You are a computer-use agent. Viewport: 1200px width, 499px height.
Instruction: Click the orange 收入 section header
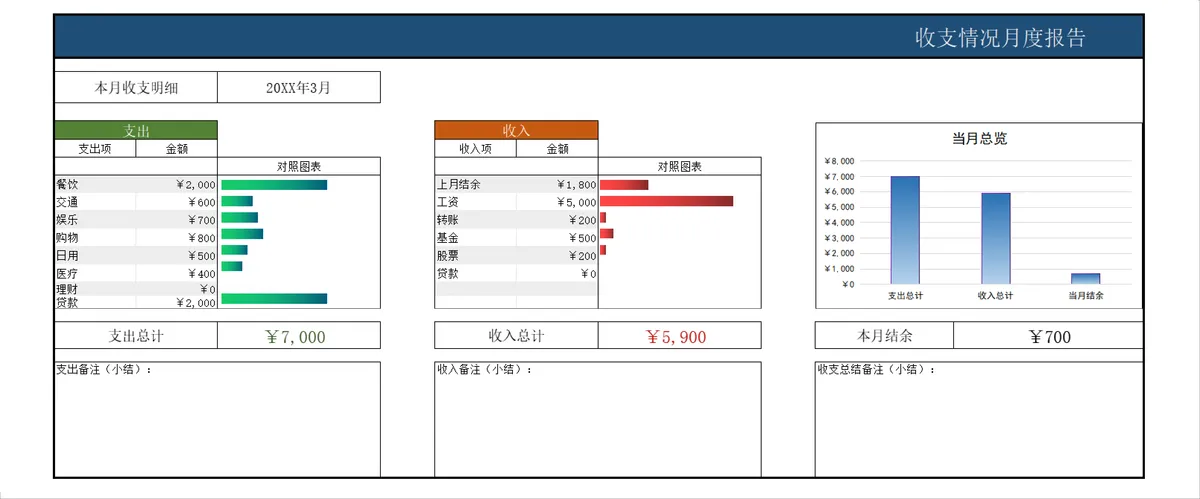coord(516,130)
